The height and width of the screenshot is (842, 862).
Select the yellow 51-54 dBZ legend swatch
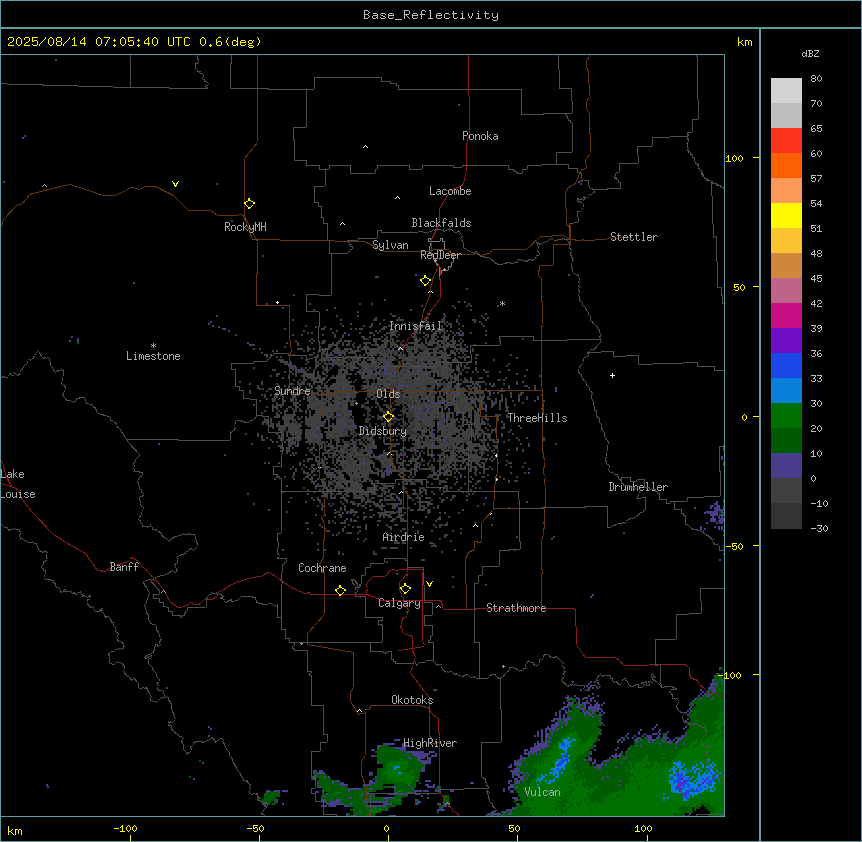coord(786,216)
